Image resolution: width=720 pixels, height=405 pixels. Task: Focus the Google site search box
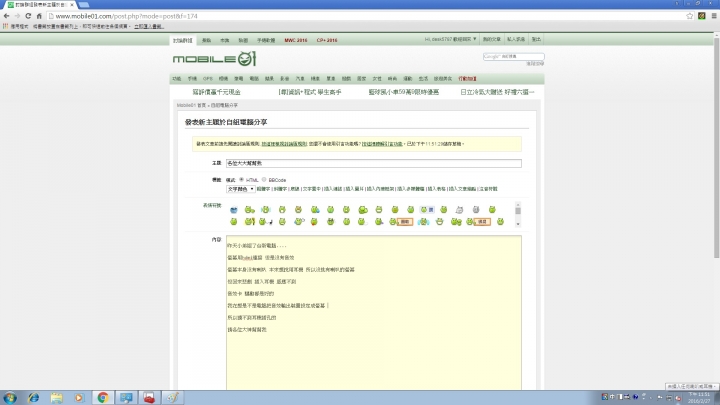(513, 56)
